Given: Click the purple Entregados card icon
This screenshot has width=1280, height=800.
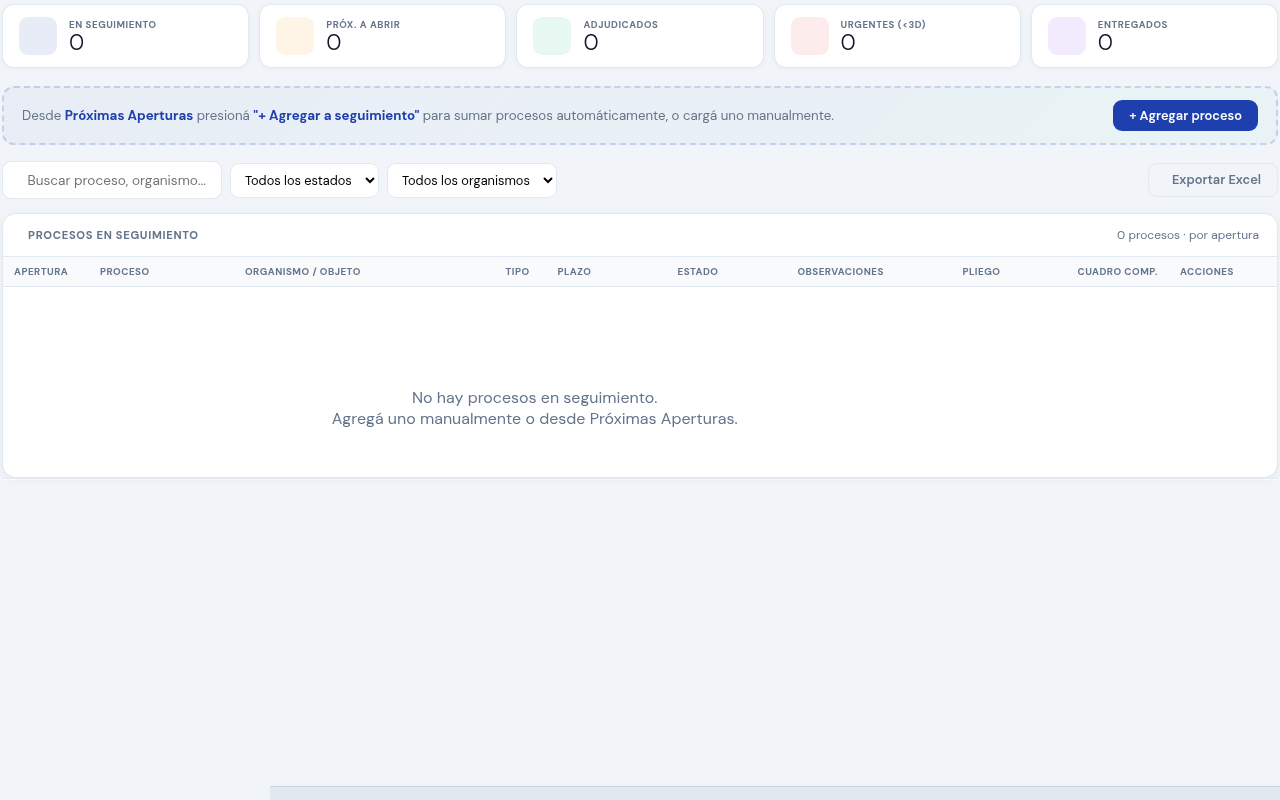Looking at the screenshot, I should (x=1067, y=36).
